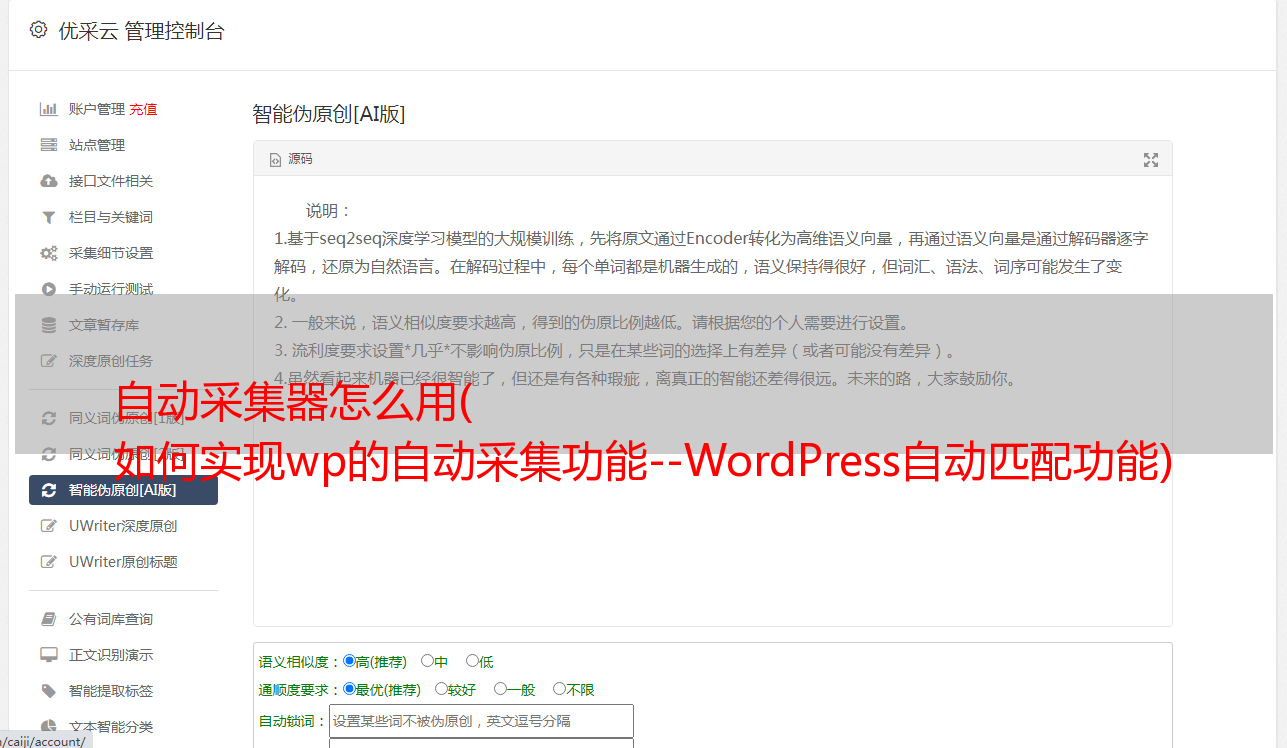Select 较好 fluency radio
Screen dimensions: 1287x748
coord(441,689)
